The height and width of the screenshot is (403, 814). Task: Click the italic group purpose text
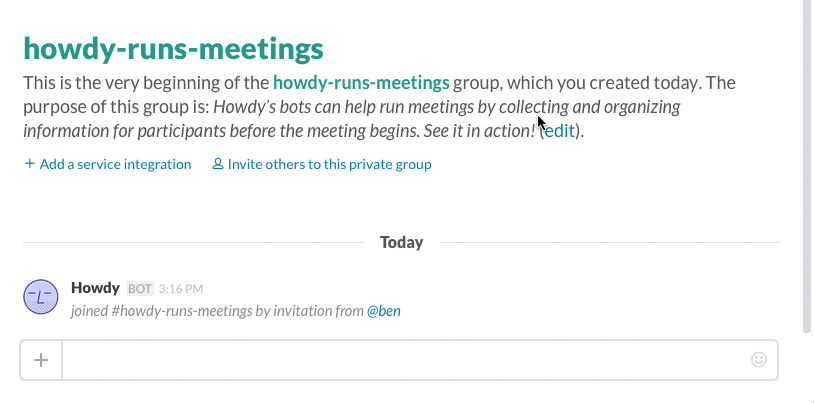coord(352,118)
